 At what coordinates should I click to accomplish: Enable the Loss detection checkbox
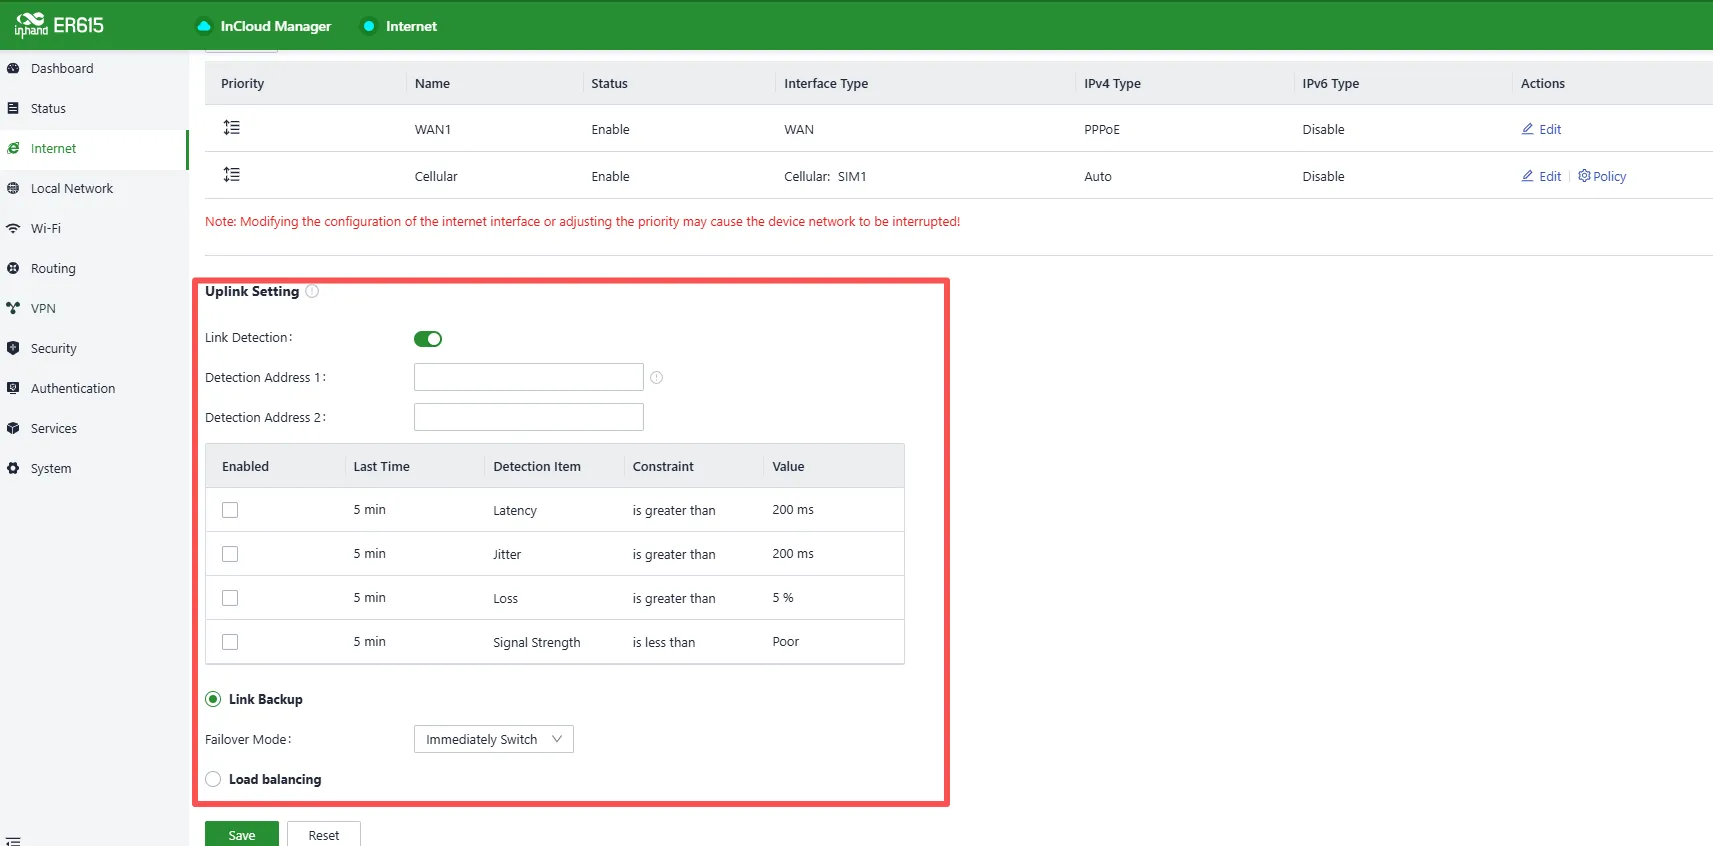(230, 598)
